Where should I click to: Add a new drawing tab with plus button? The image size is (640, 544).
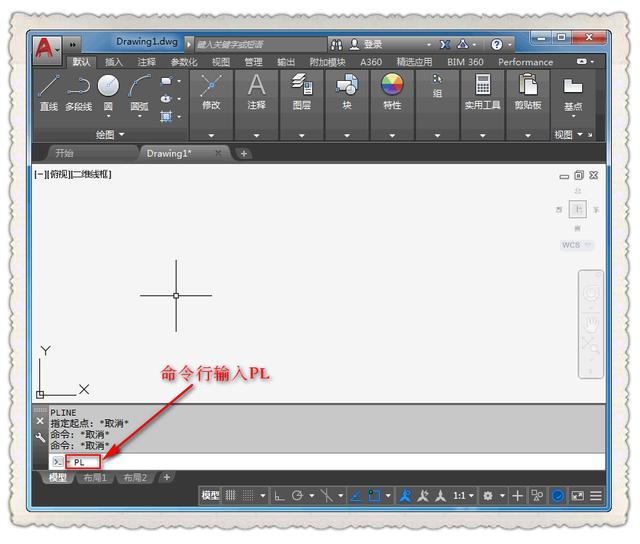[x=244, y=153]
